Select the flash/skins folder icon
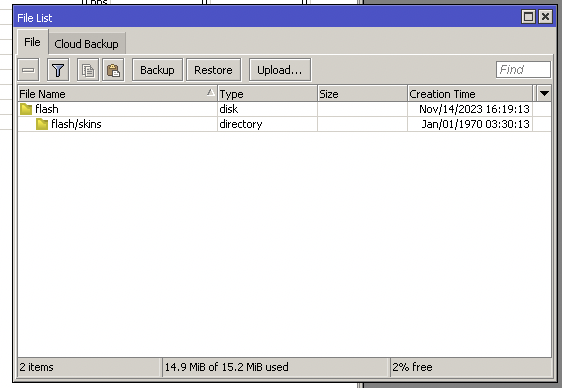The height and width of the screenshot is (388, 562). click(42, 124)
